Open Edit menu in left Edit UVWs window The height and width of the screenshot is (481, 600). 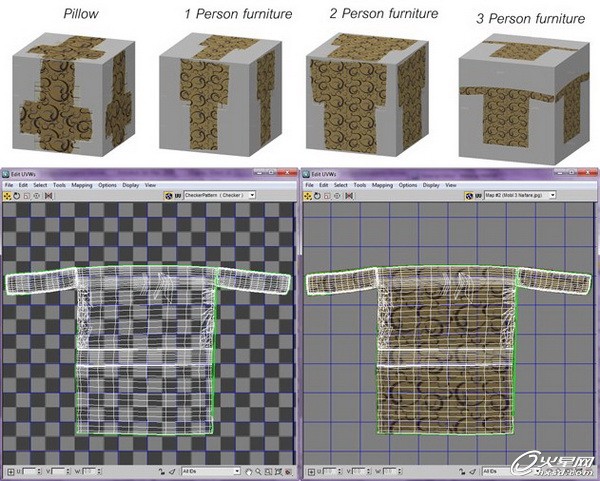[23, 185]
